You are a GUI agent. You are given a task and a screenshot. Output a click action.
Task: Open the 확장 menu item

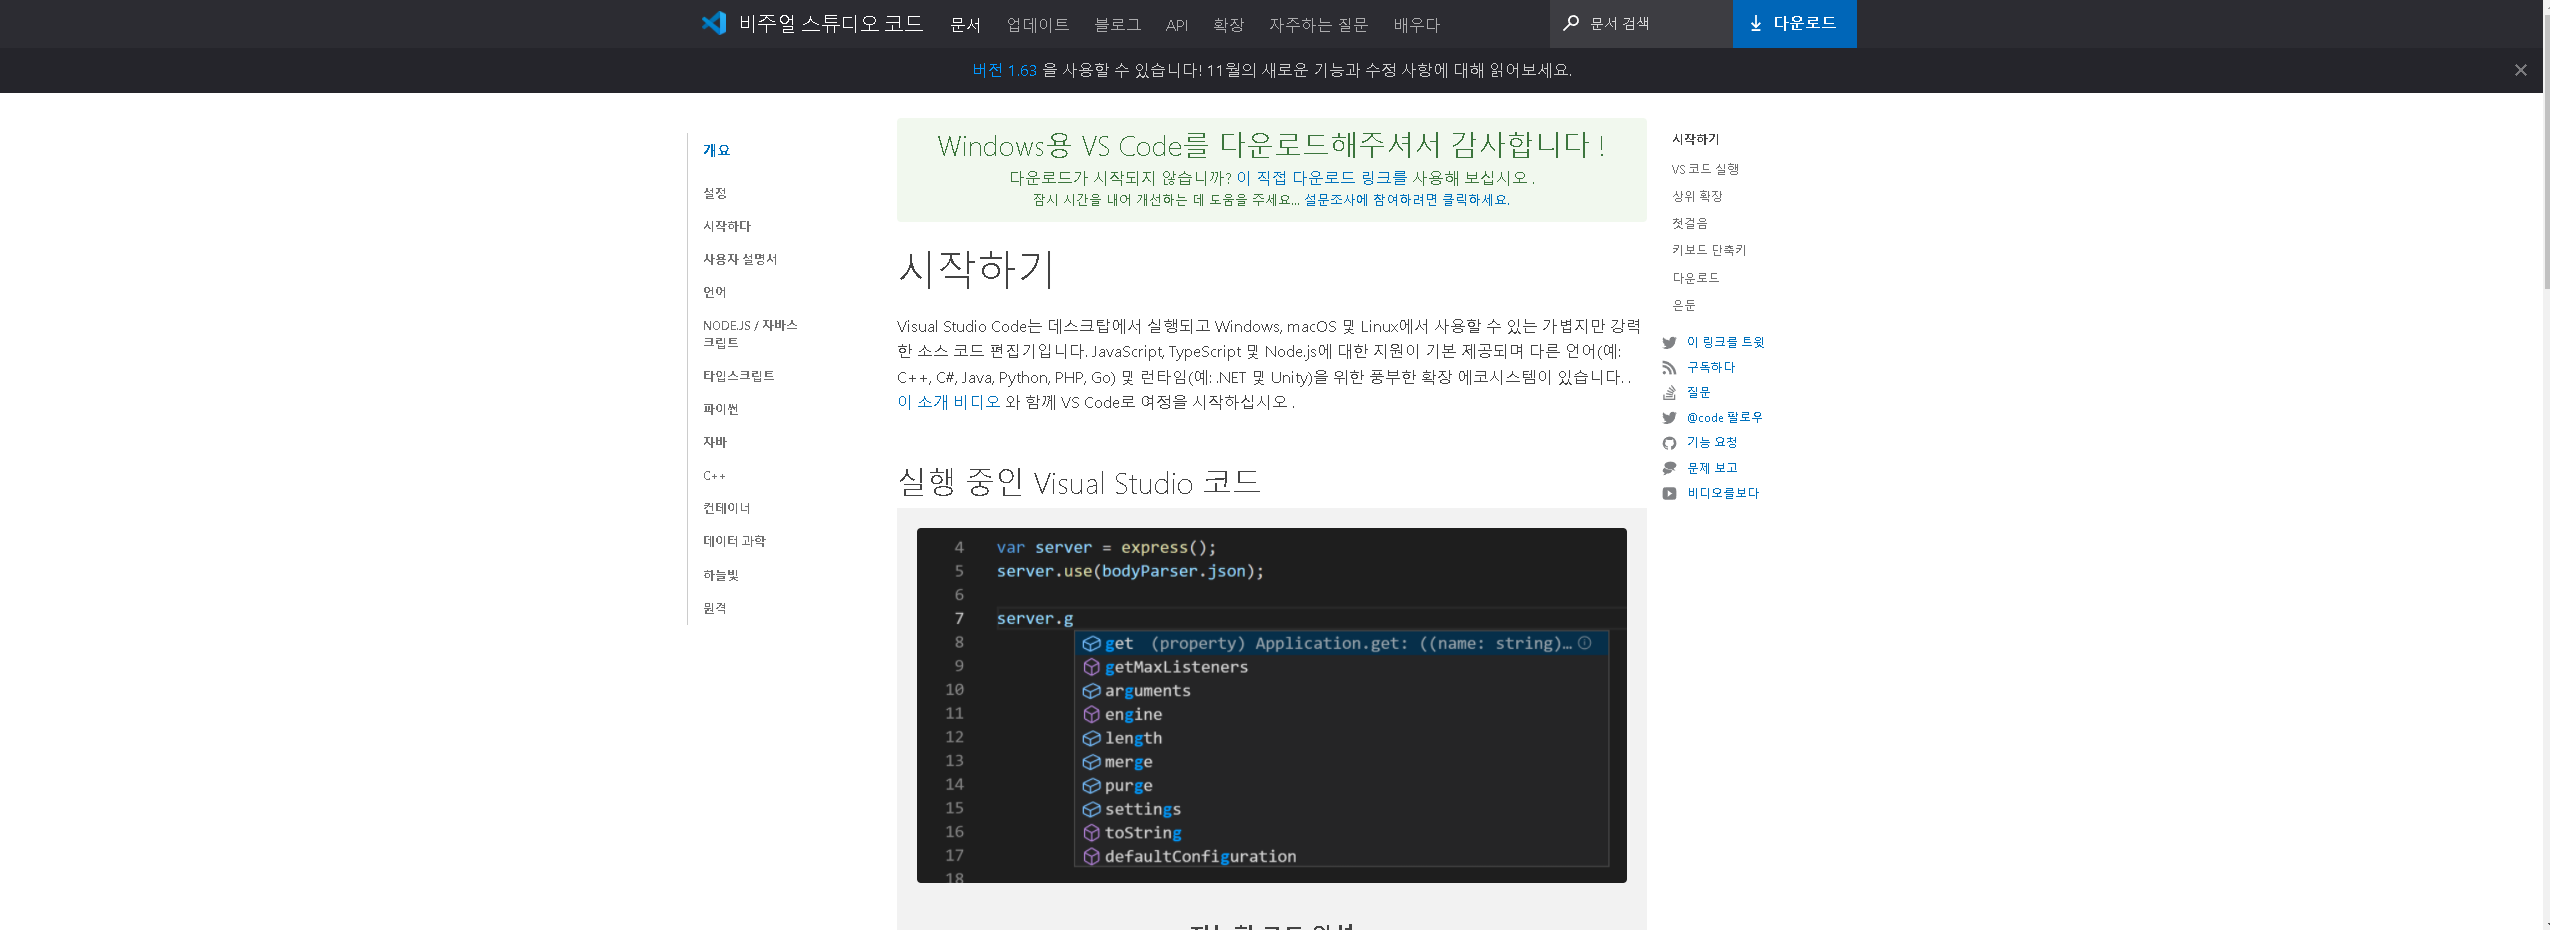click(1228, 24)
